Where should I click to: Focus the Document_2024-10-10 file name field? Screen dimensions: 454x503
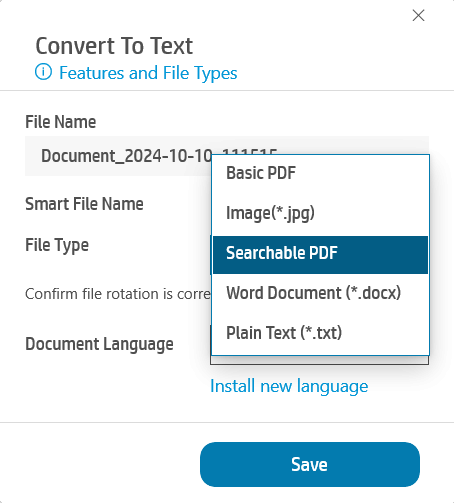pos(118,156)
